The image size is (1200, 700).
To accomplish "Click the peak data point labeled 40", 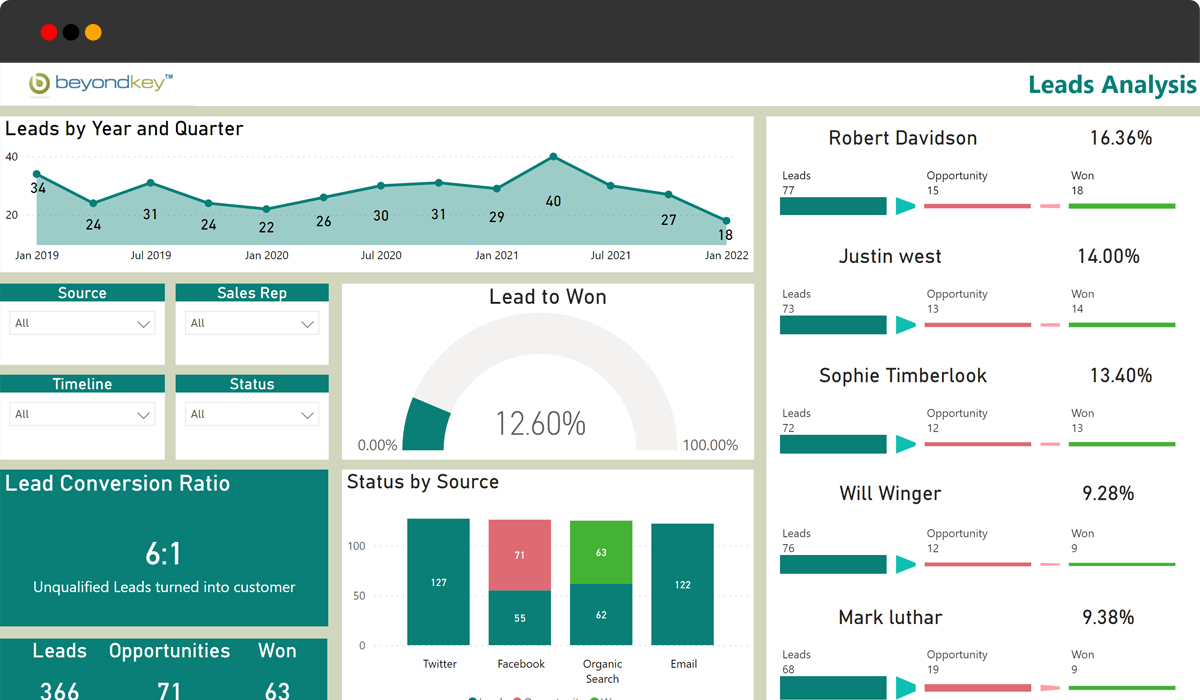I will pyautogui.click(x=554, y=157).
